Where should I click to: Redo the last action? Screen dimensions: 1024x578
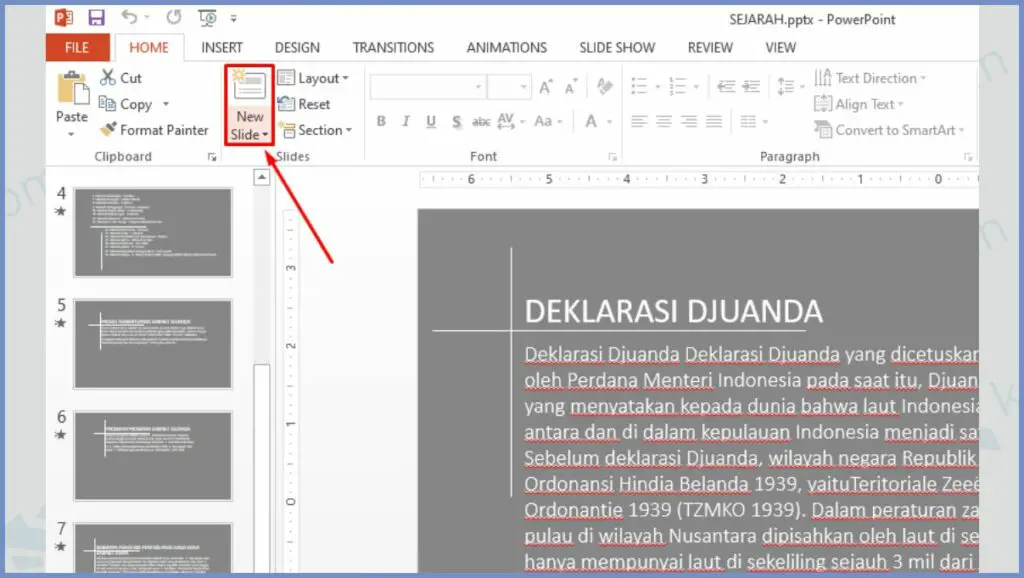[174, 18]
